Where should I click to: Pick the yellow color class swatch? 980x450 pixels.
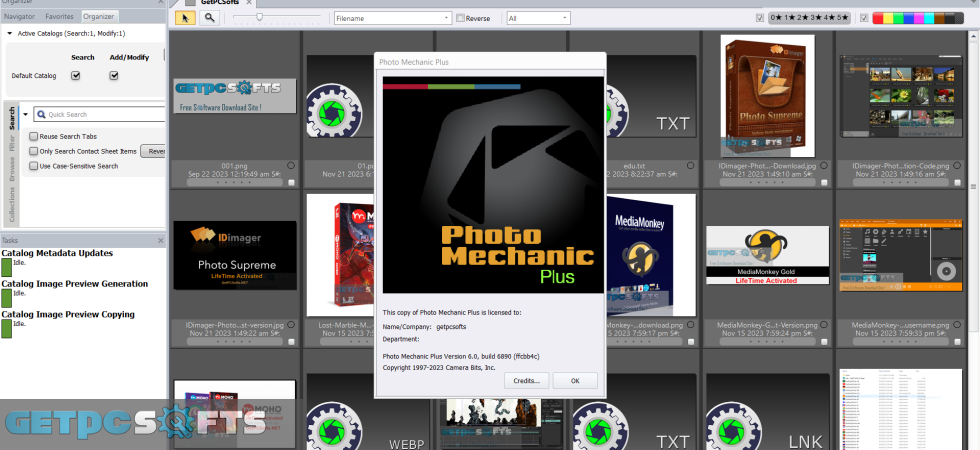(888, 18)
